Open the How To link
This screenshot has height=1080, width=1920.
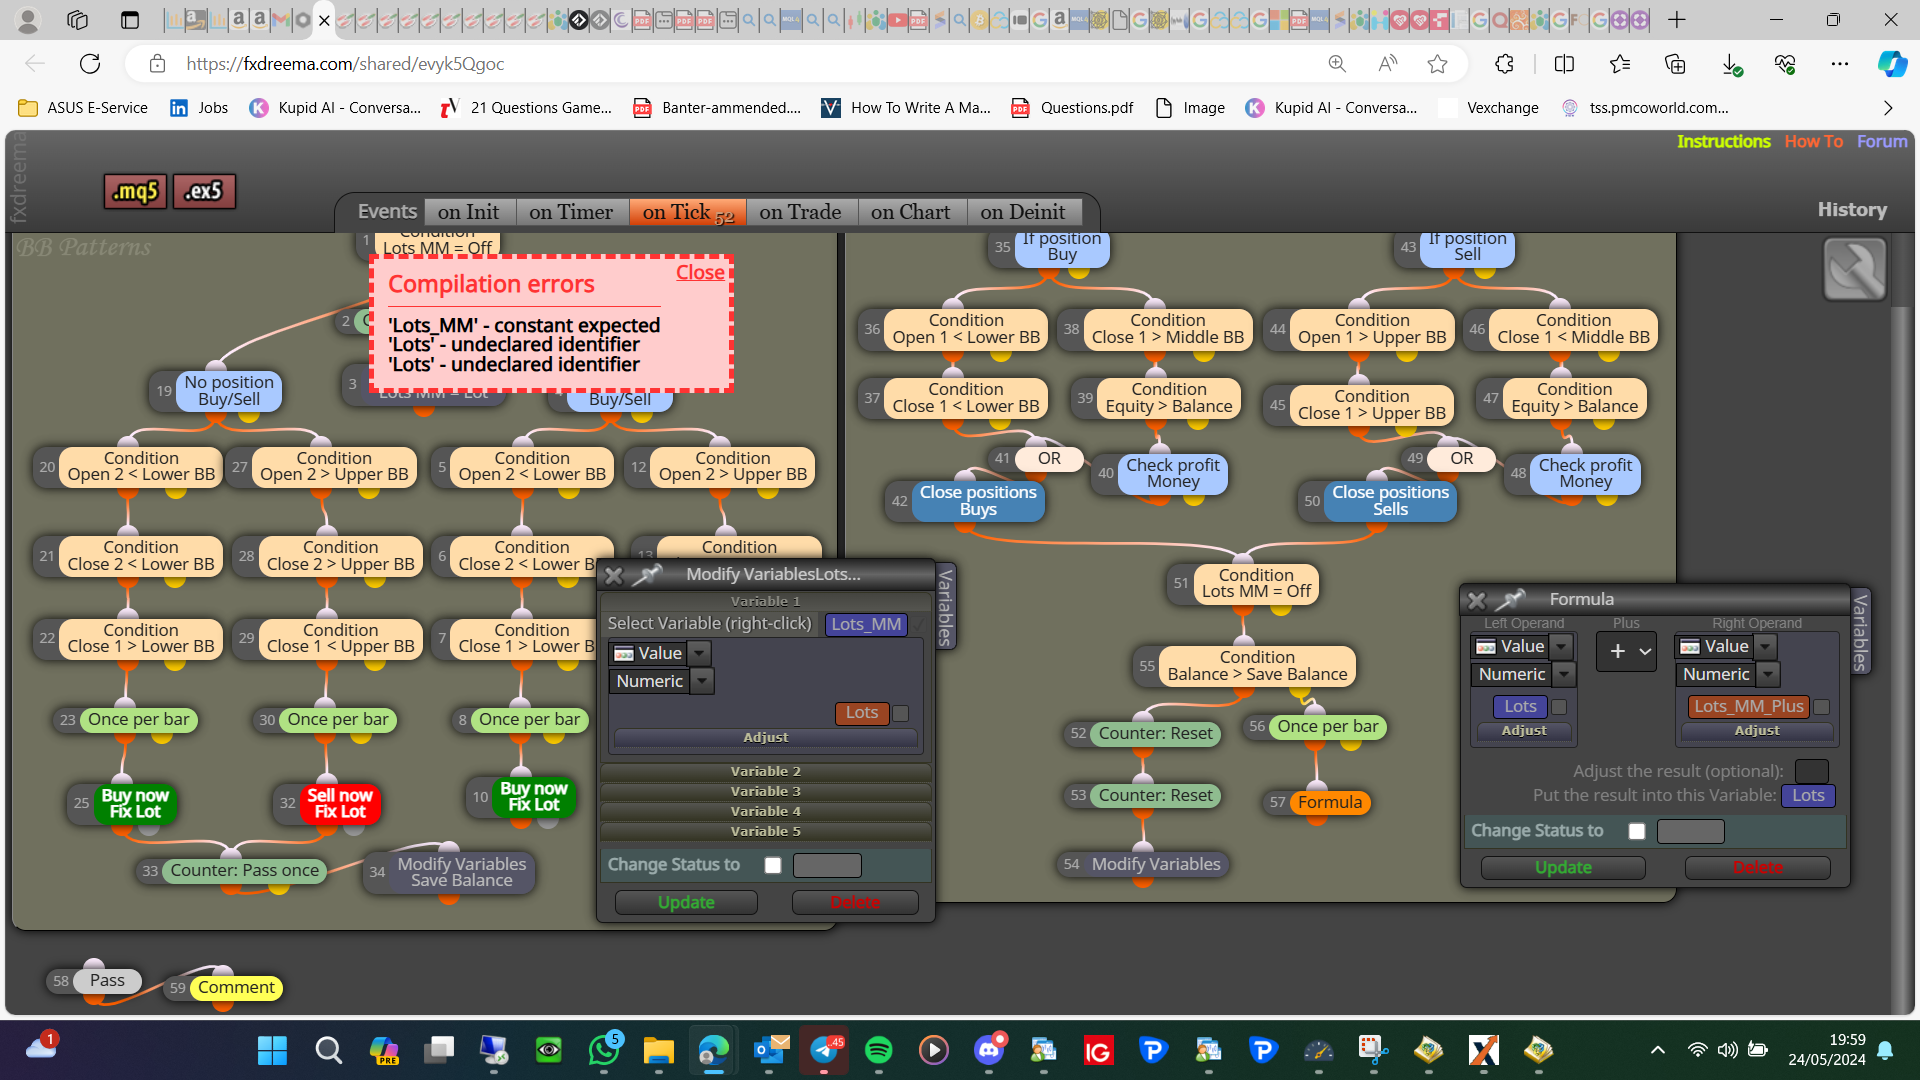click(1813, 142)
